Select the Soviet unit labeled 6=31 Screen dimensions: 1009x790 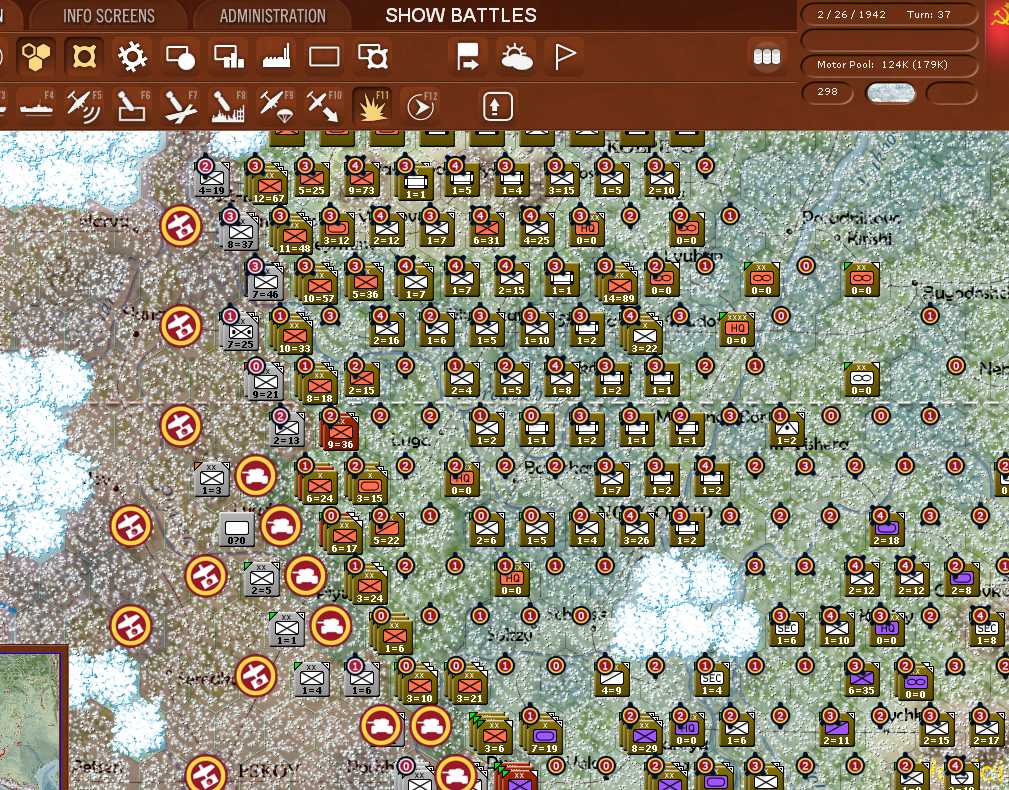[486, 230]
